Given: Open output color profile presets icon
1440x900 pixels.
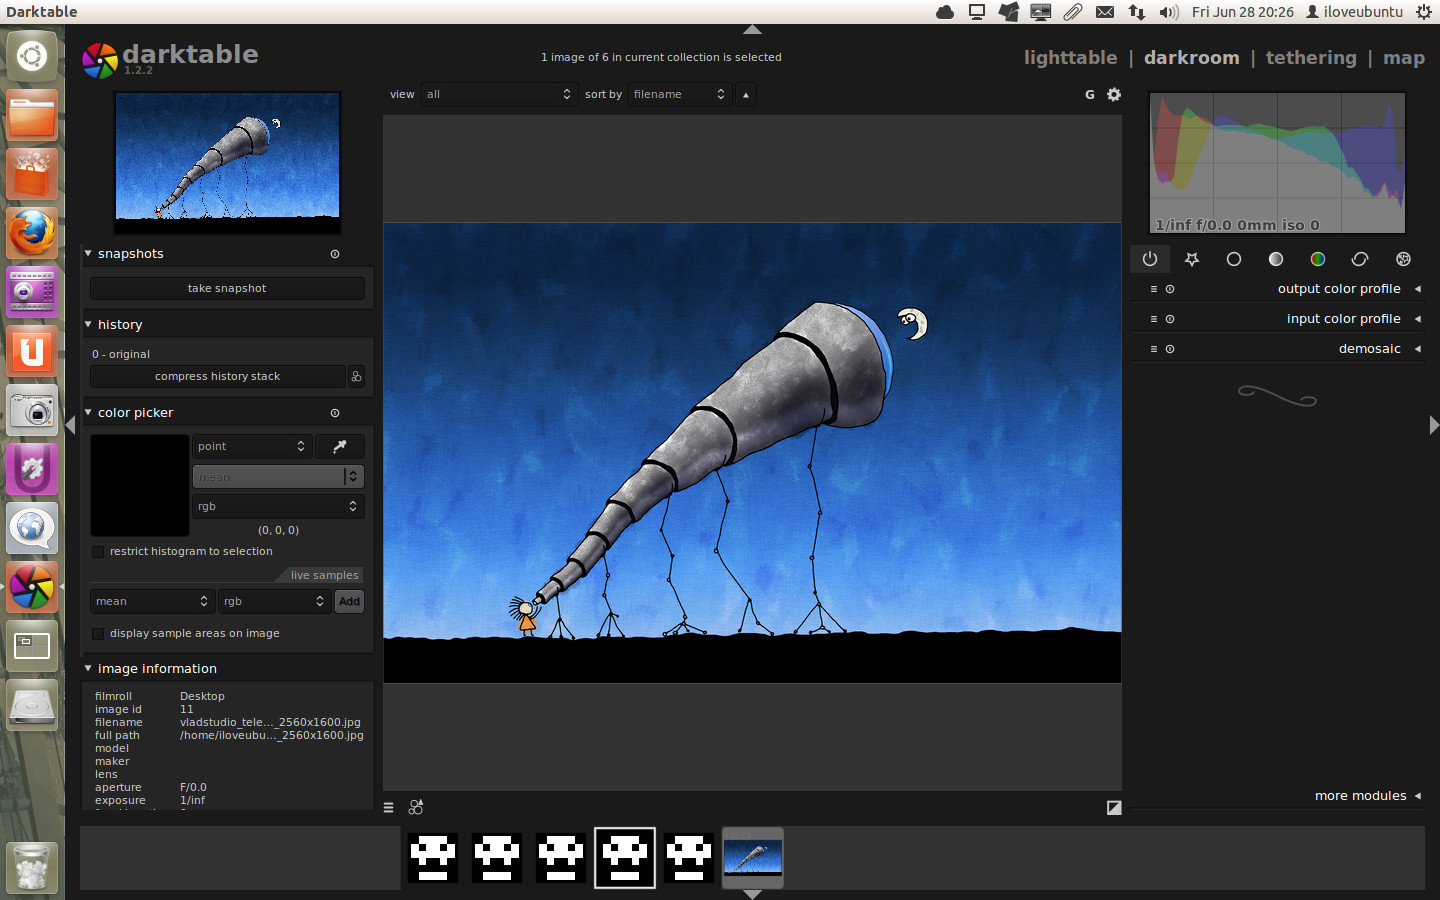Looking at the screenshot, I should coord(1153,289).
